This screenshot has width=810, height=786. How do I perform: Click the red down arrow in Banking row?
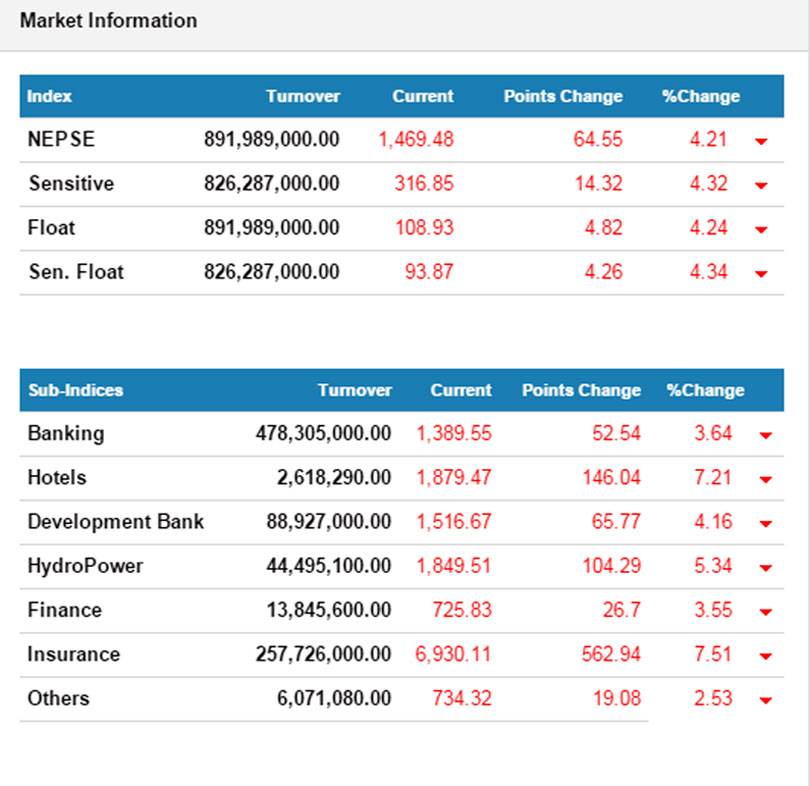pos(766,435)
